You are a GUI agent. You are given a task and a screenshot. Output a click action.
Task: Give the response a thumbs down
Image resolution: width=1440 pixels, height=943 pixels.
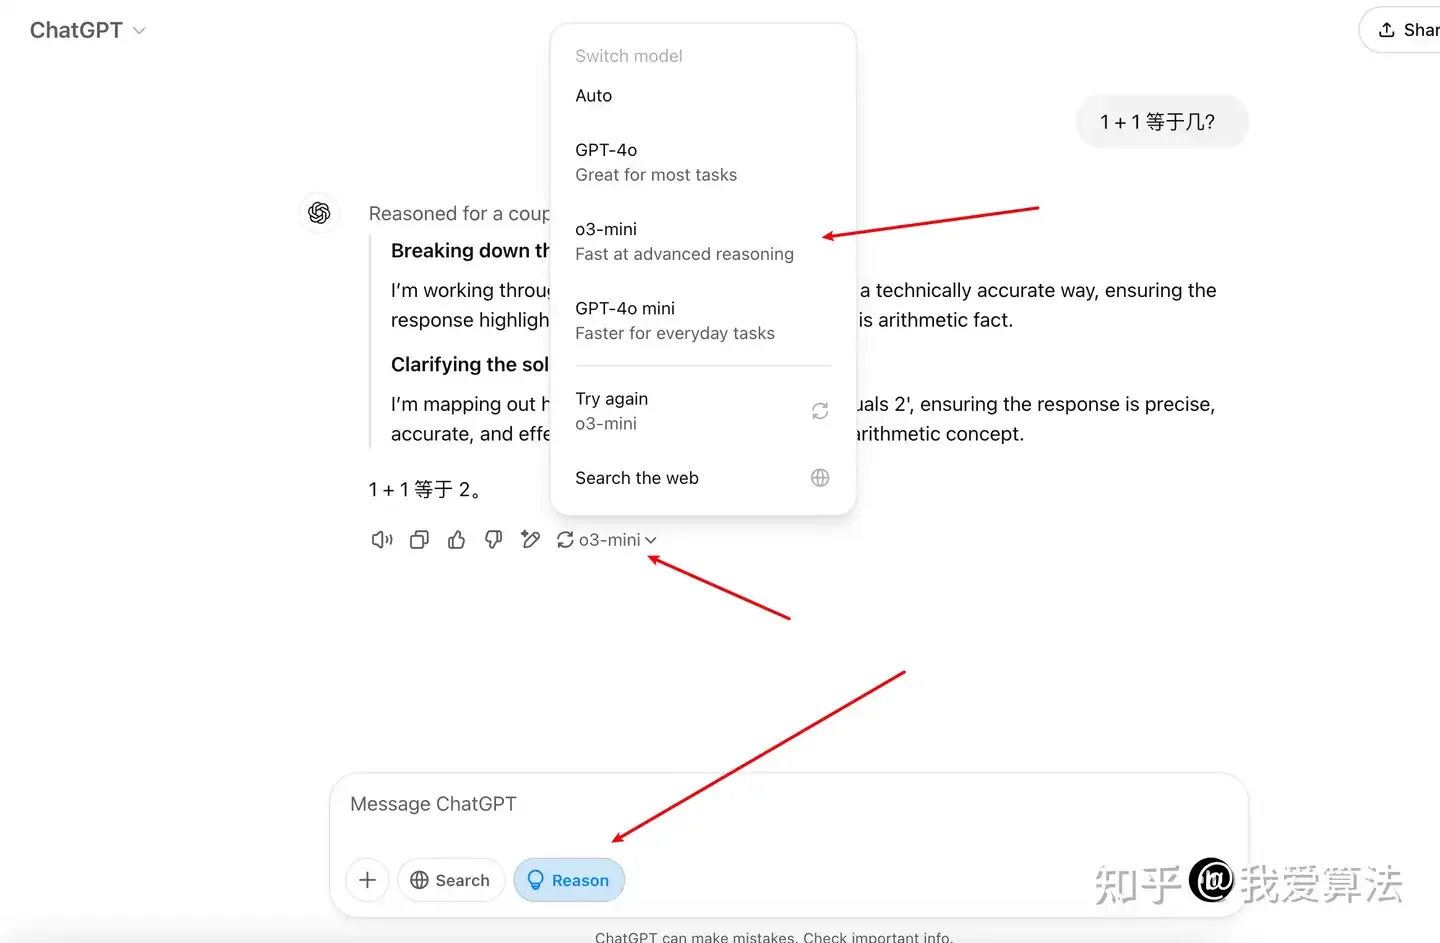click(x=493, y=540)
